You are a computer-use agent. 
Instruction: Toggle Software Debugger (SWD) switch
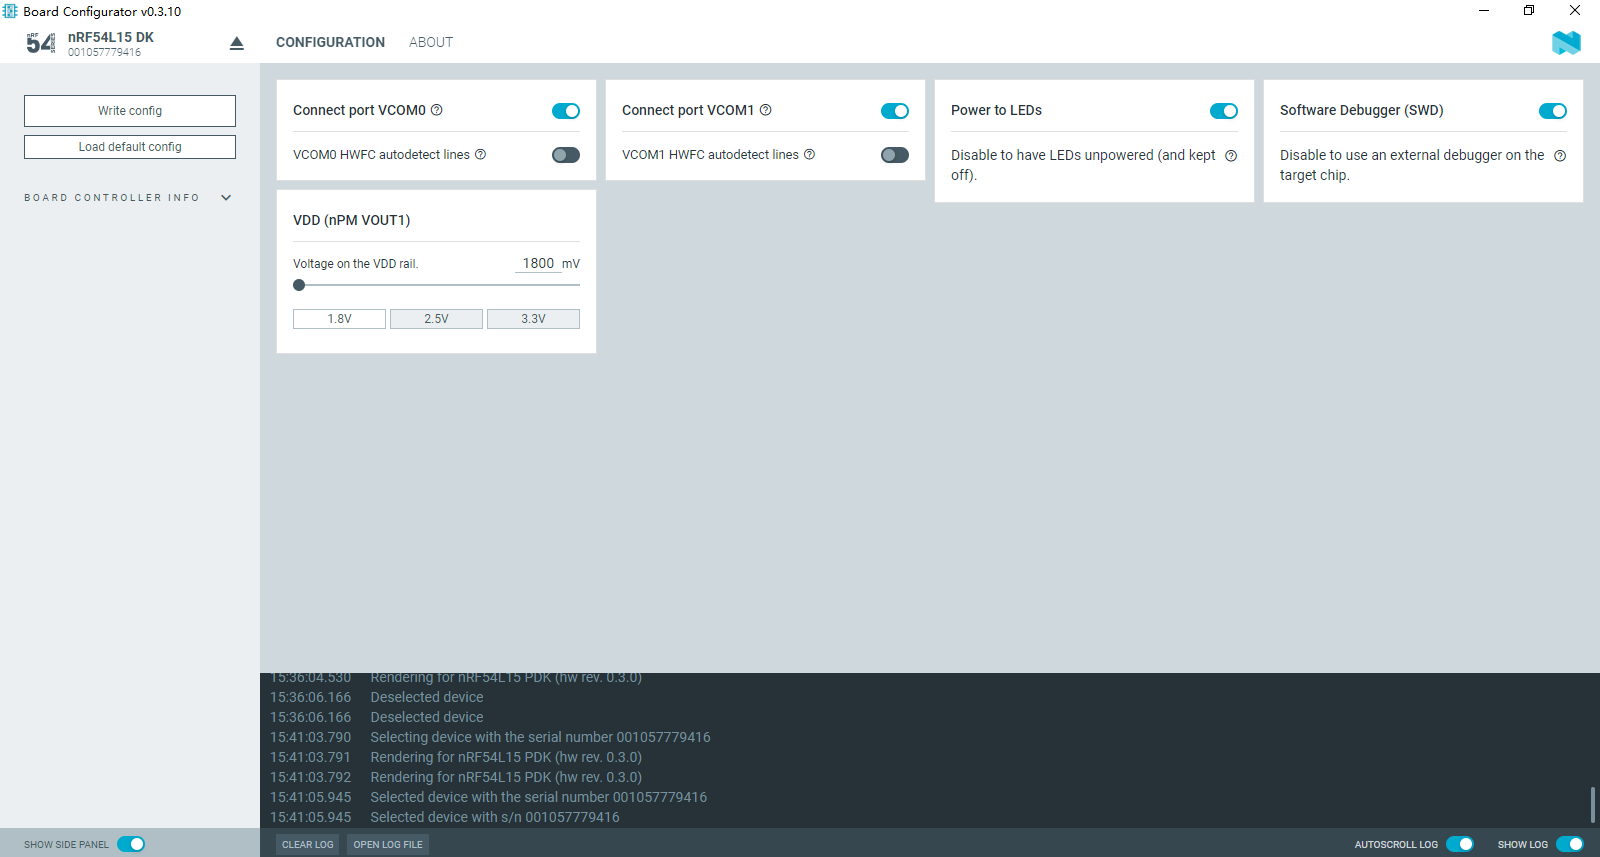[x=1553, y=111]
